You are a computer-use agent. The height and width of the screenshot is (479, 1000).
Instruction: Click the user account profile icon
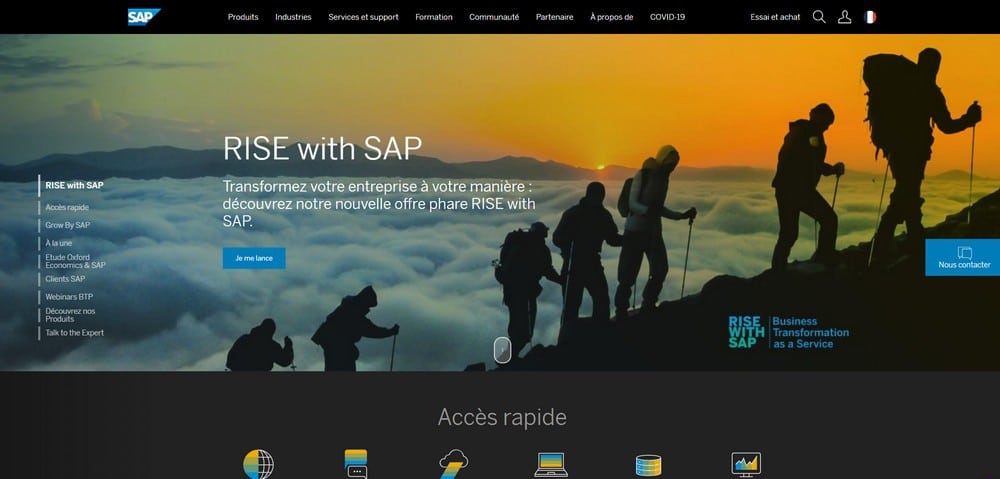[x=845, y=17]
